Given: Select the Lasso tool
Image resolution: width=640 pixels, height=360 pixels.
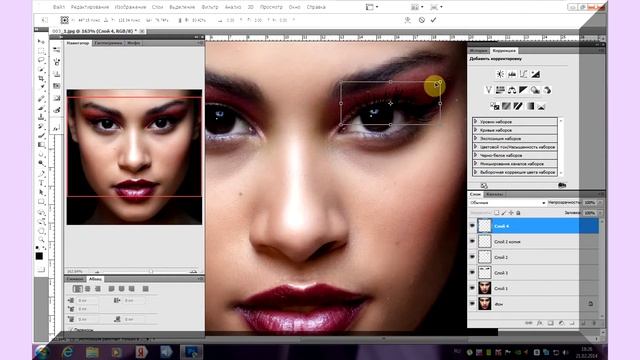Looking at the screenshot, I should [41, 60].
